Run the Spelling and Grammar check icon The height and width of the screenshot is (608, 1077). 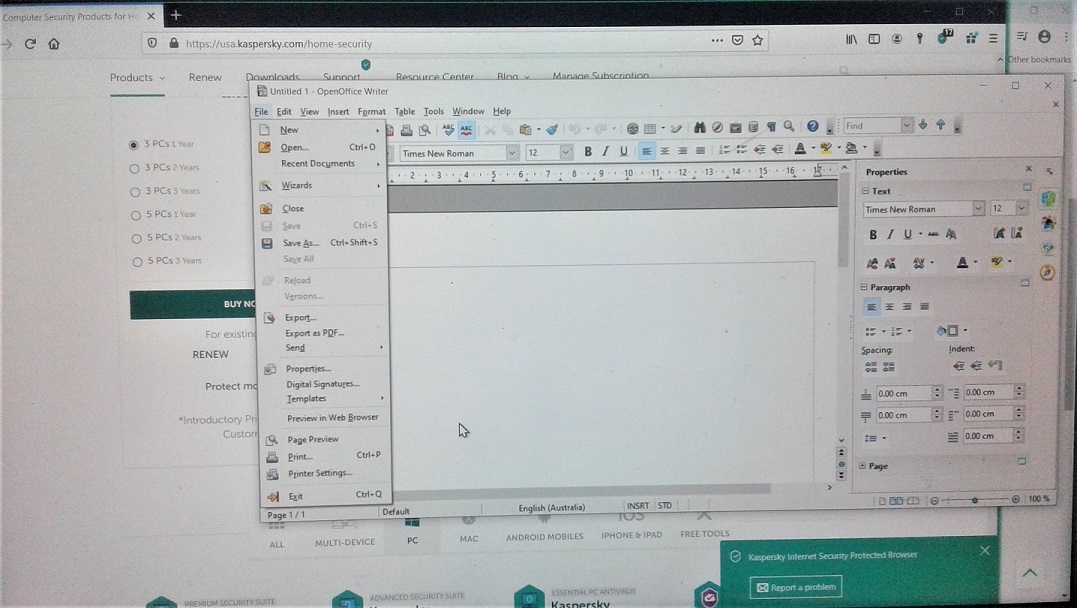coord(449,128)
